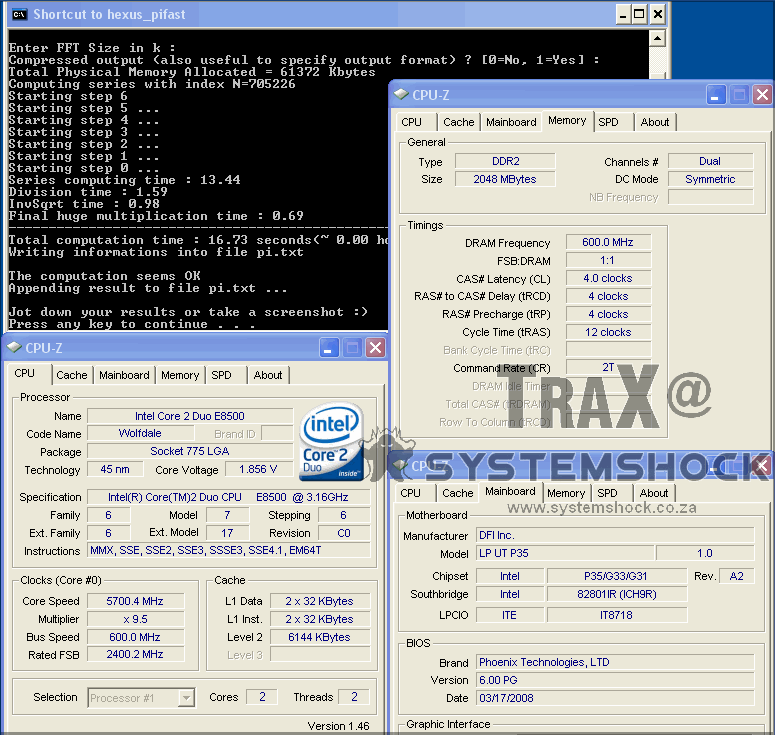The height and width of the screenshot is (735, 775).
Task: Click the Intel Core 2 Duo E8500 name field
Action: tap(190, 416)
